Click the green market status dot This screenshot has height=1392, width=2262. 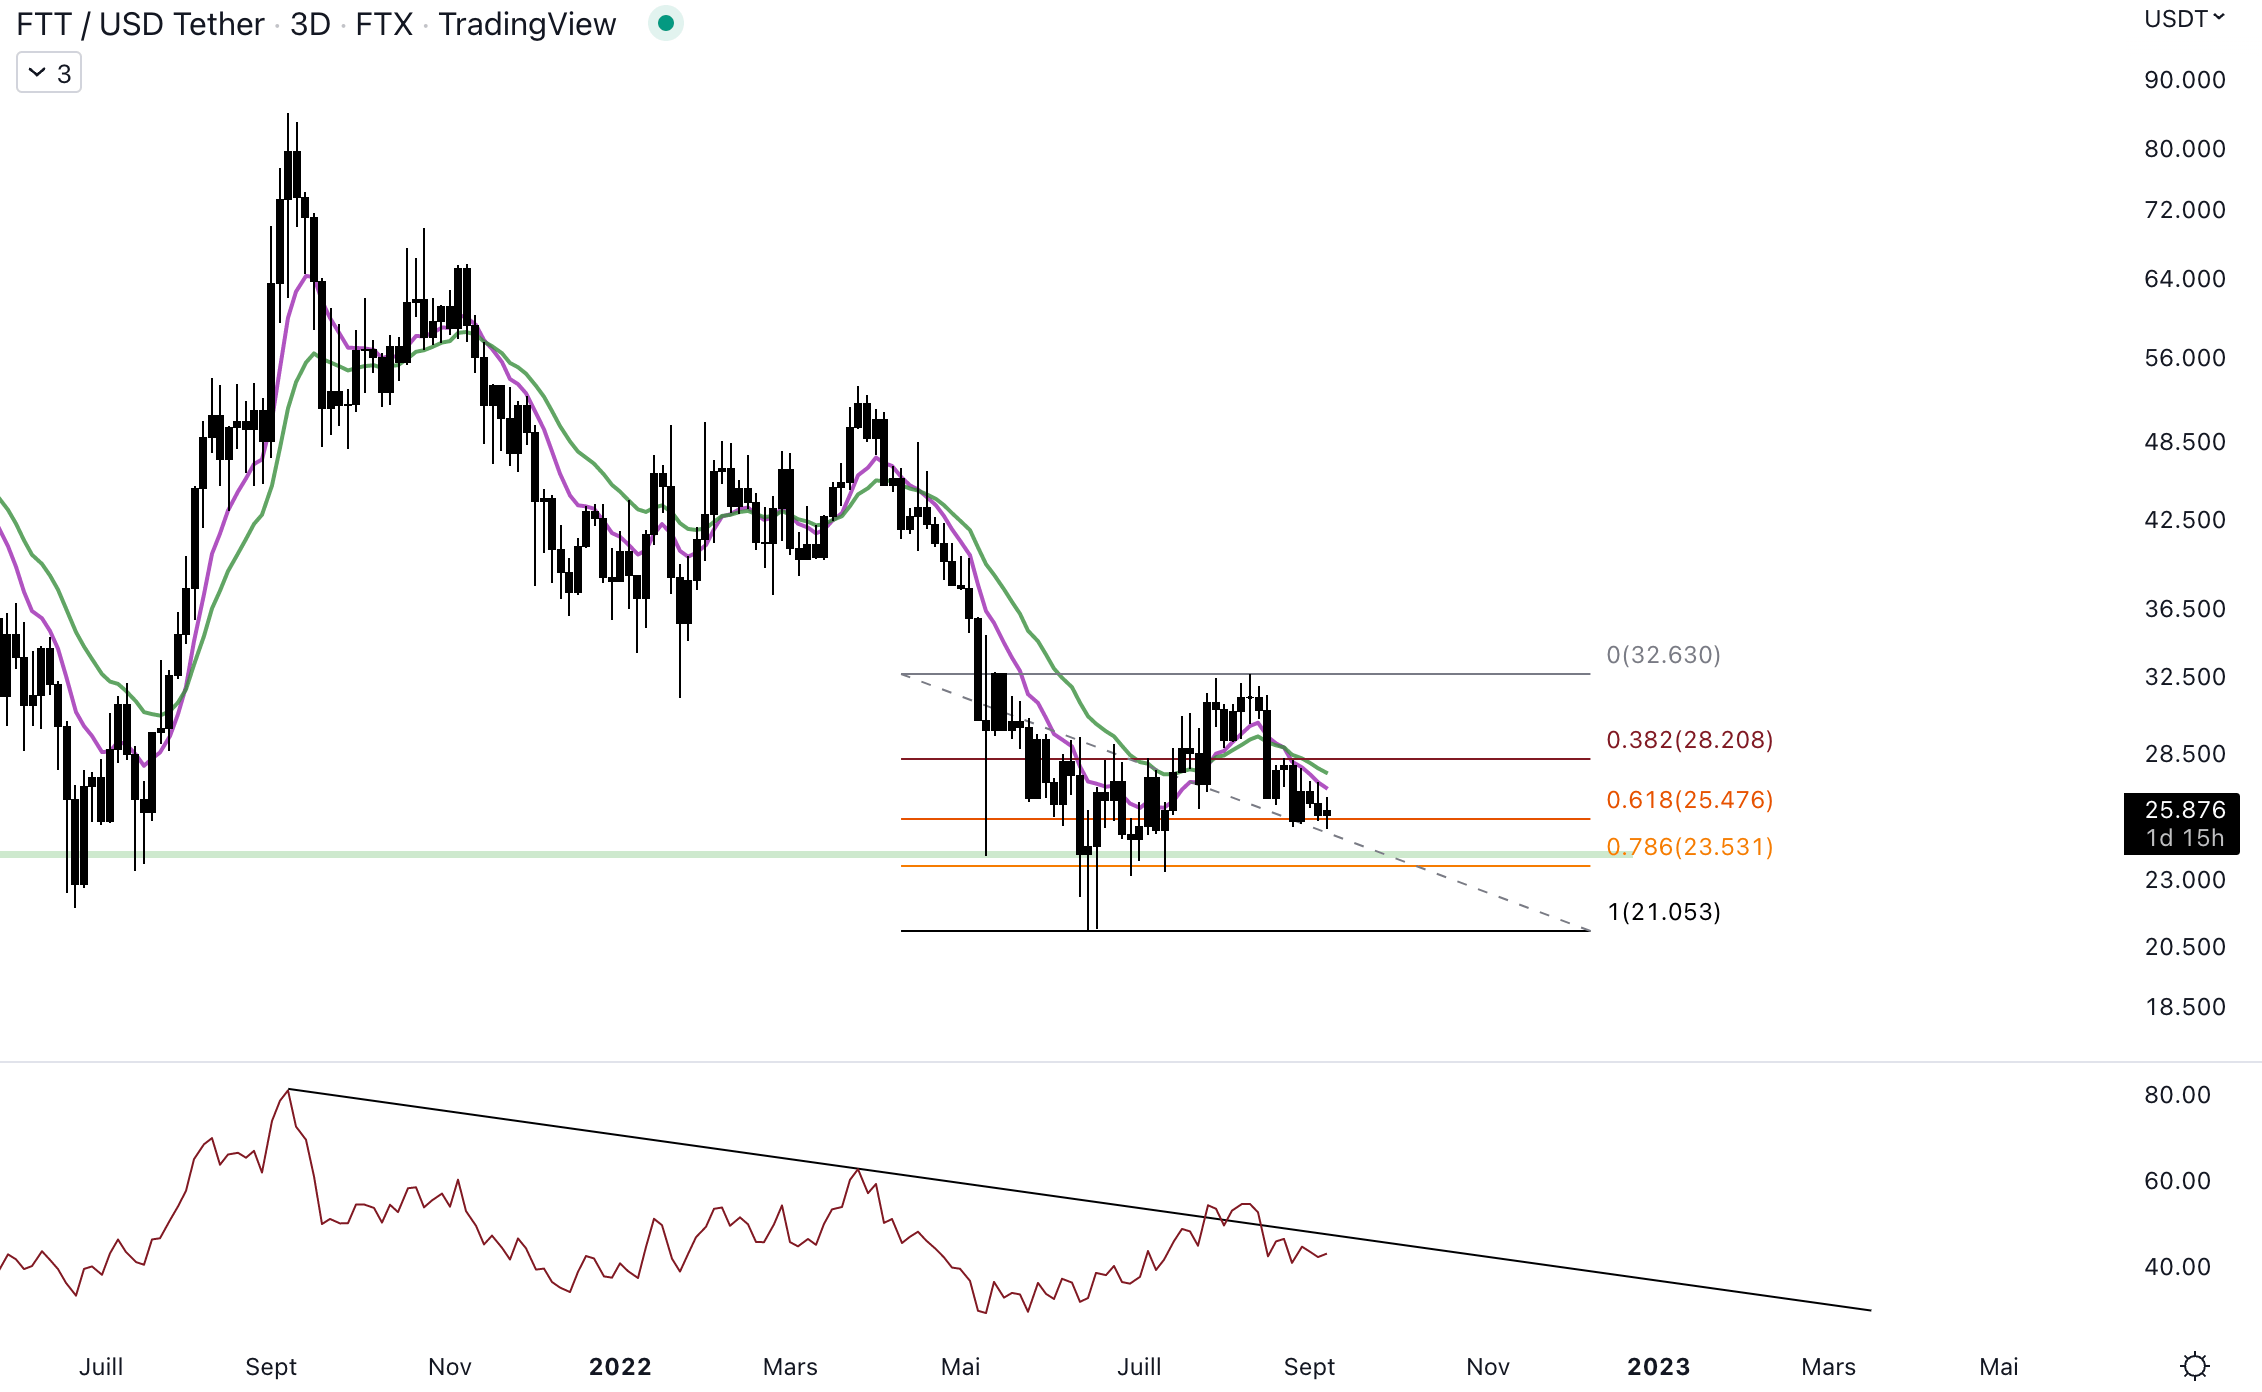(665, 23)
